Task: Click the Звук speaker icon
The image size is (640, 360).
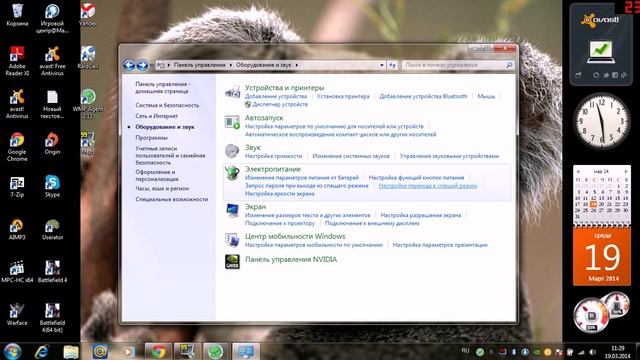Action: (x=232, y=151)
